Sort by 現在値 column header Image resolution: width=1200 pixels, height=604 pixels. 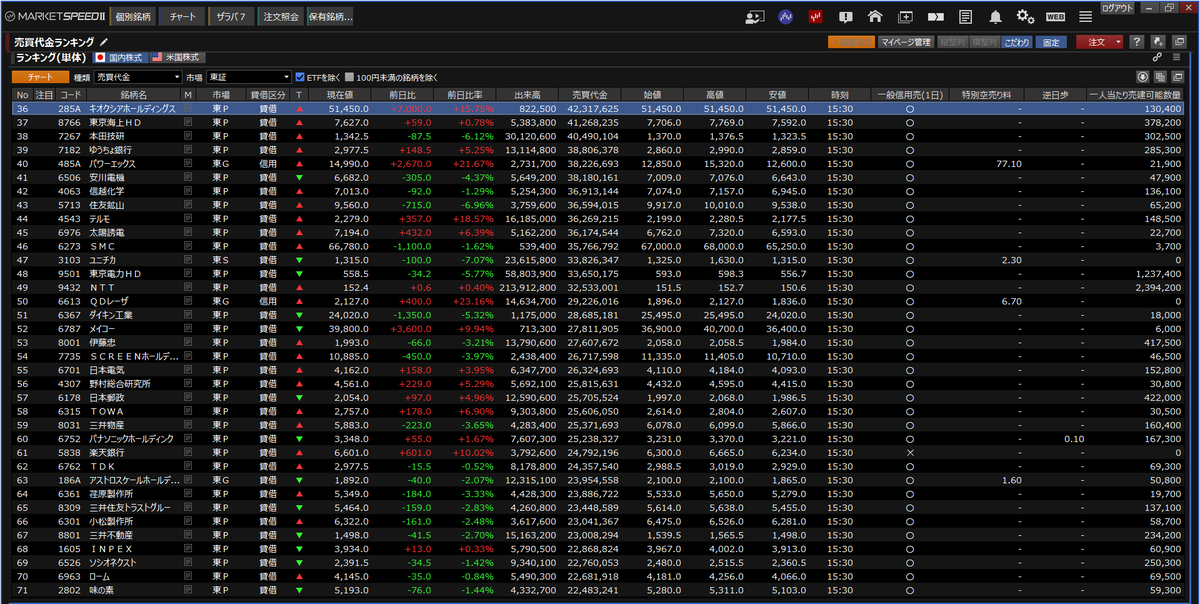pos(339,94)
